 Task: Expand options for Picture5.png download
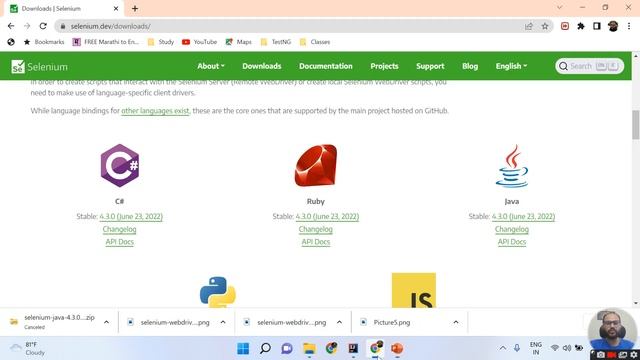[x=456, y=322]
